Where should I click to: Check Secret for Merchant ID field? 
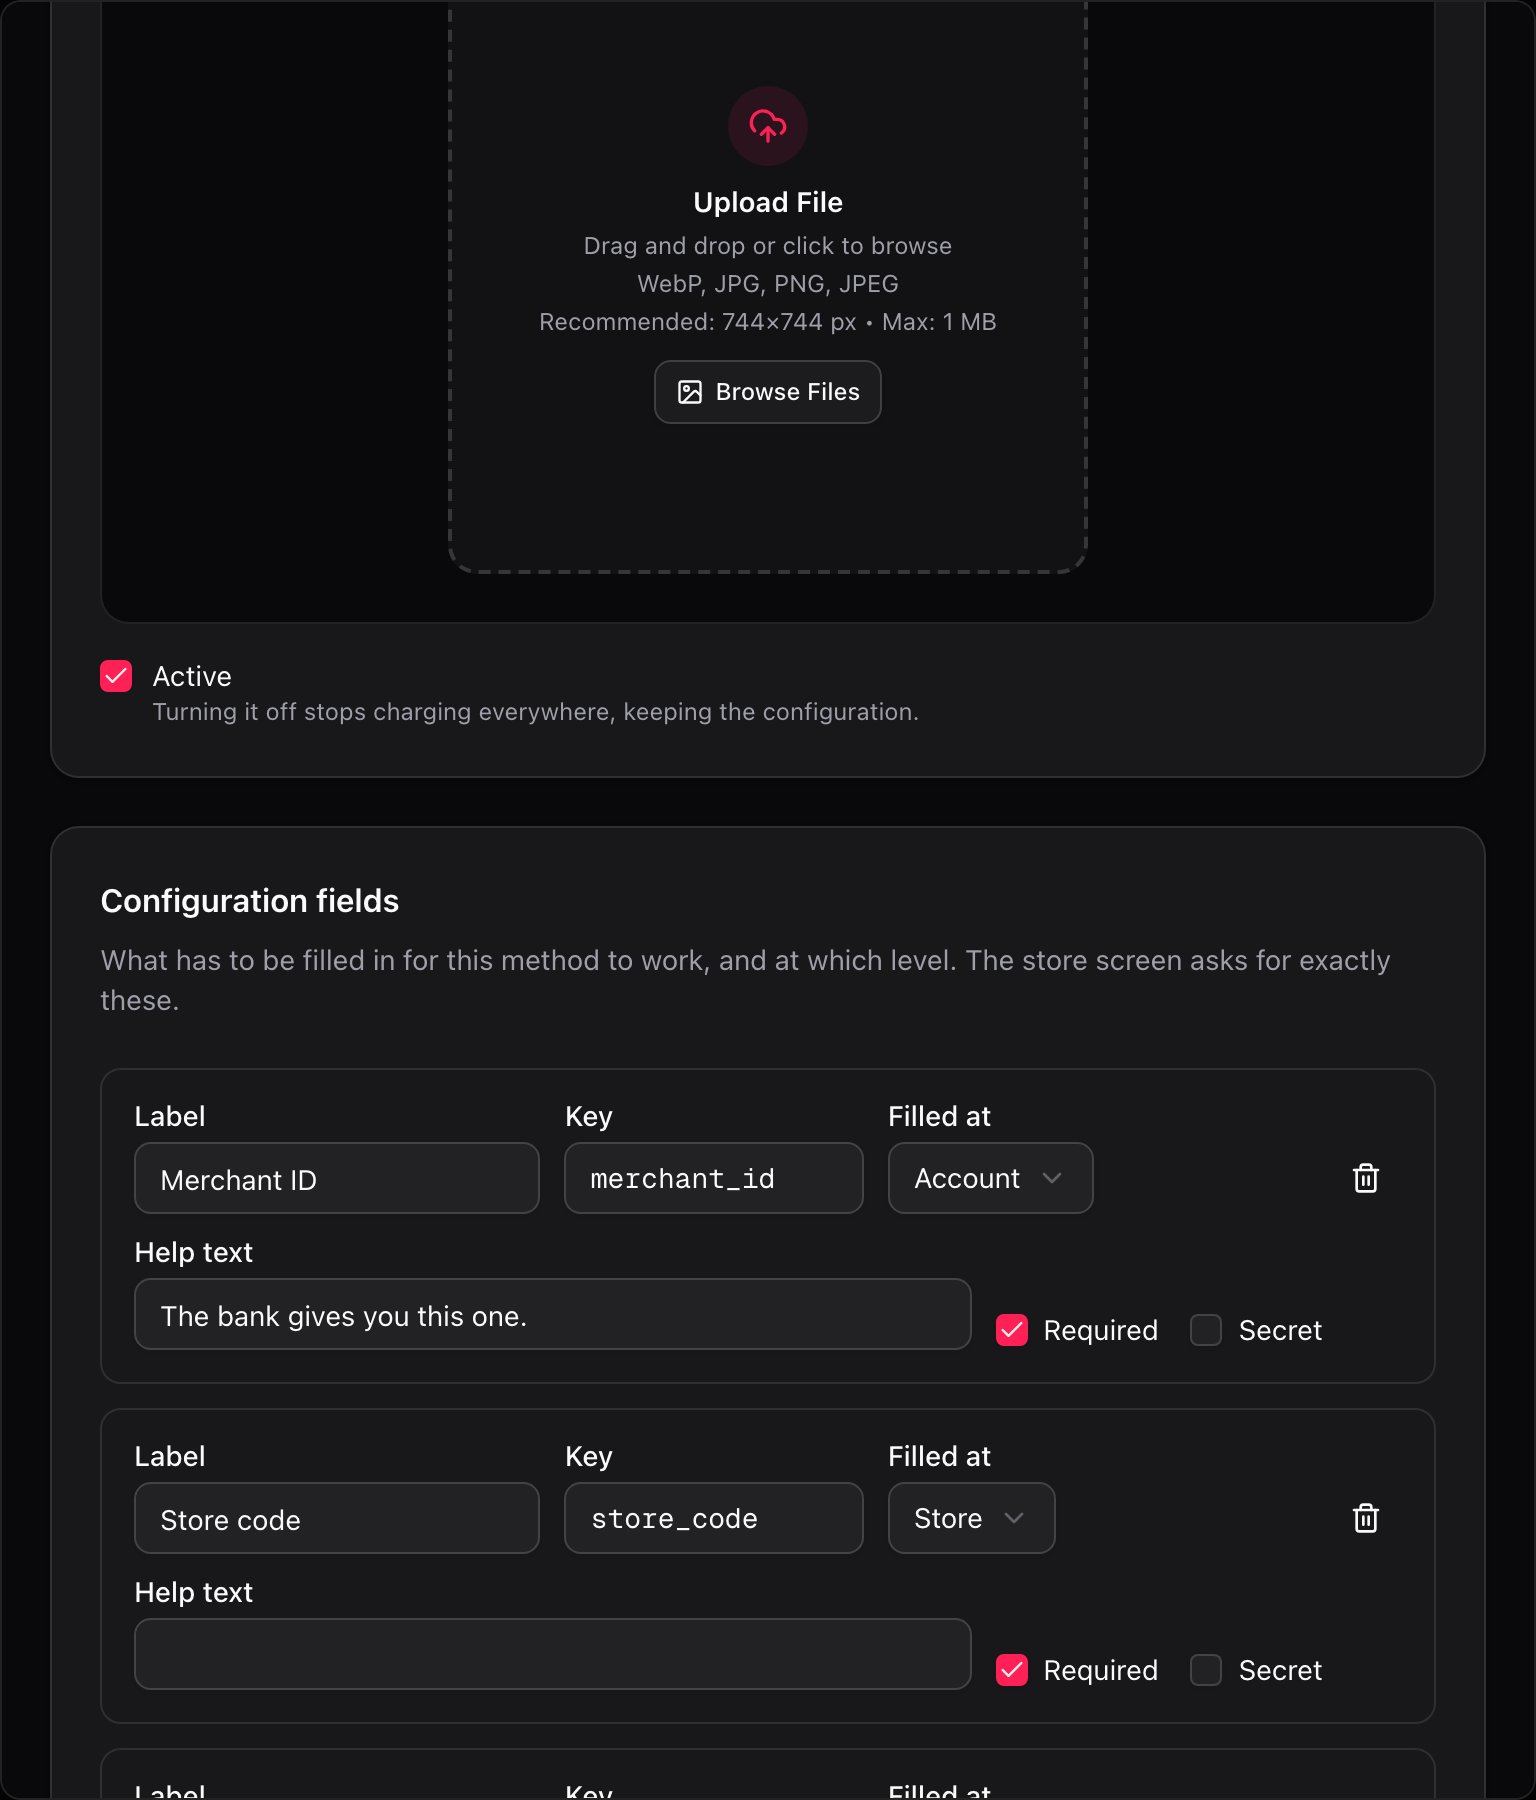pyautogui.click(x=1206, y=1330)
